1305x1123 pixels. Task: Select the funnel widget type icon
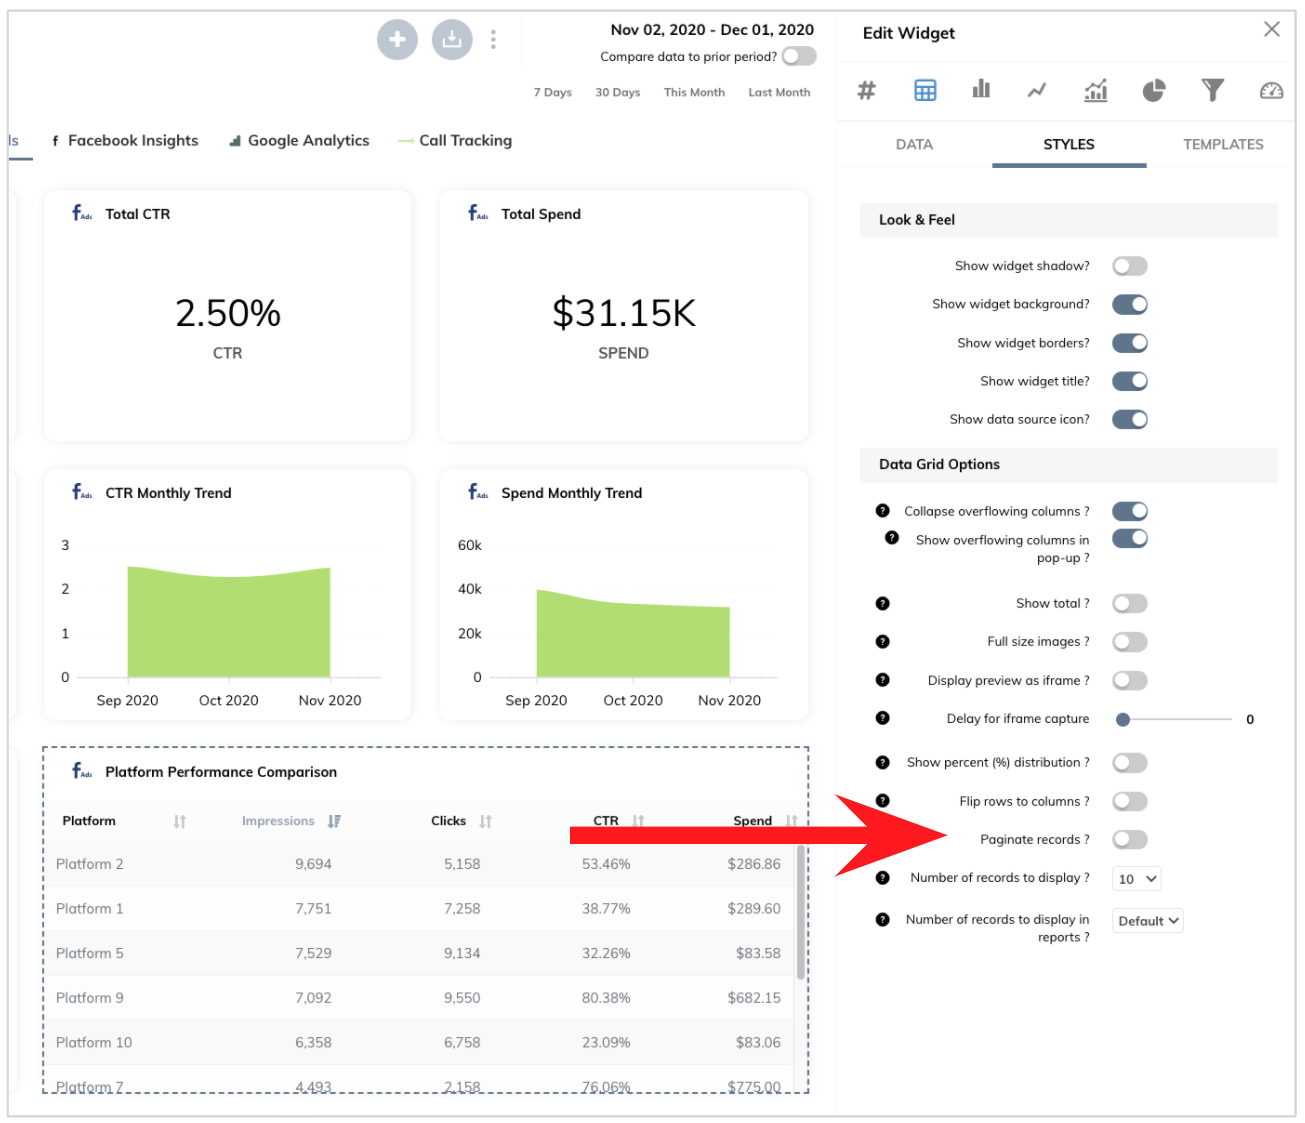click(1212, 91)
